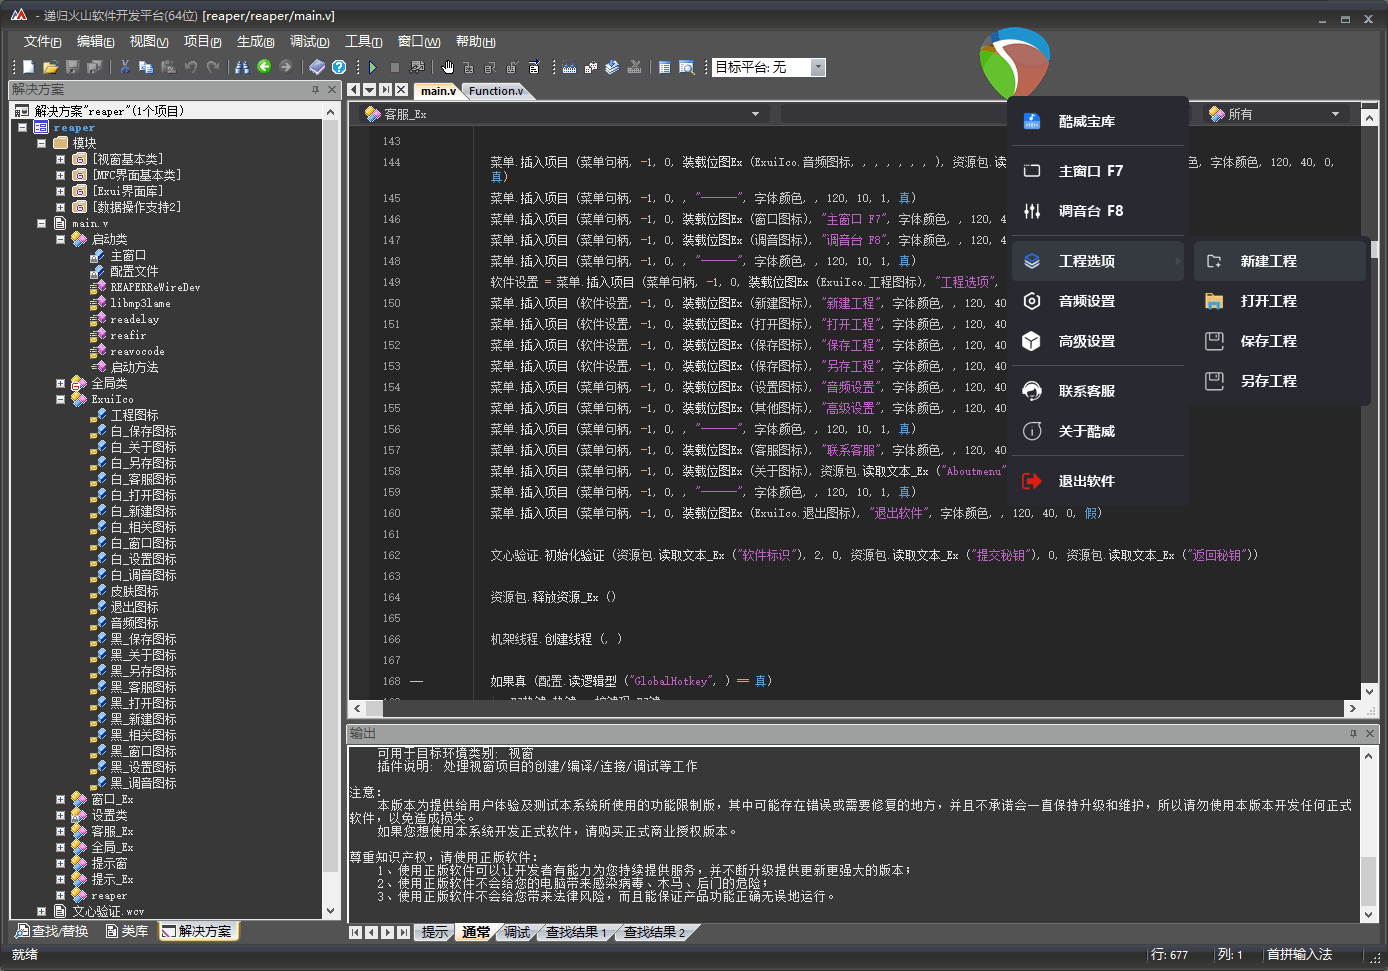Image resolution: width=1388 pixels, height=971 pixels.
Task: Click 主窗口 F7 menu entry
Action: (x=1098, y=171)
